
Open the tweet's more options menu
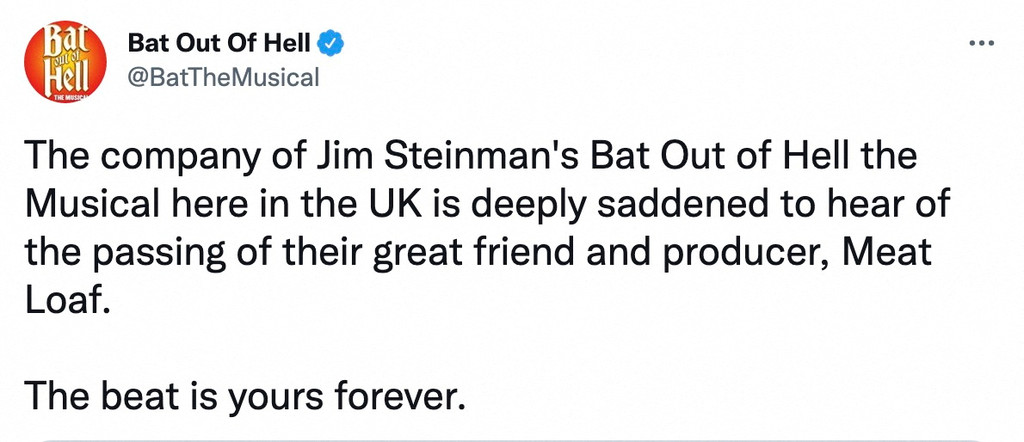[x=984, y=44]
